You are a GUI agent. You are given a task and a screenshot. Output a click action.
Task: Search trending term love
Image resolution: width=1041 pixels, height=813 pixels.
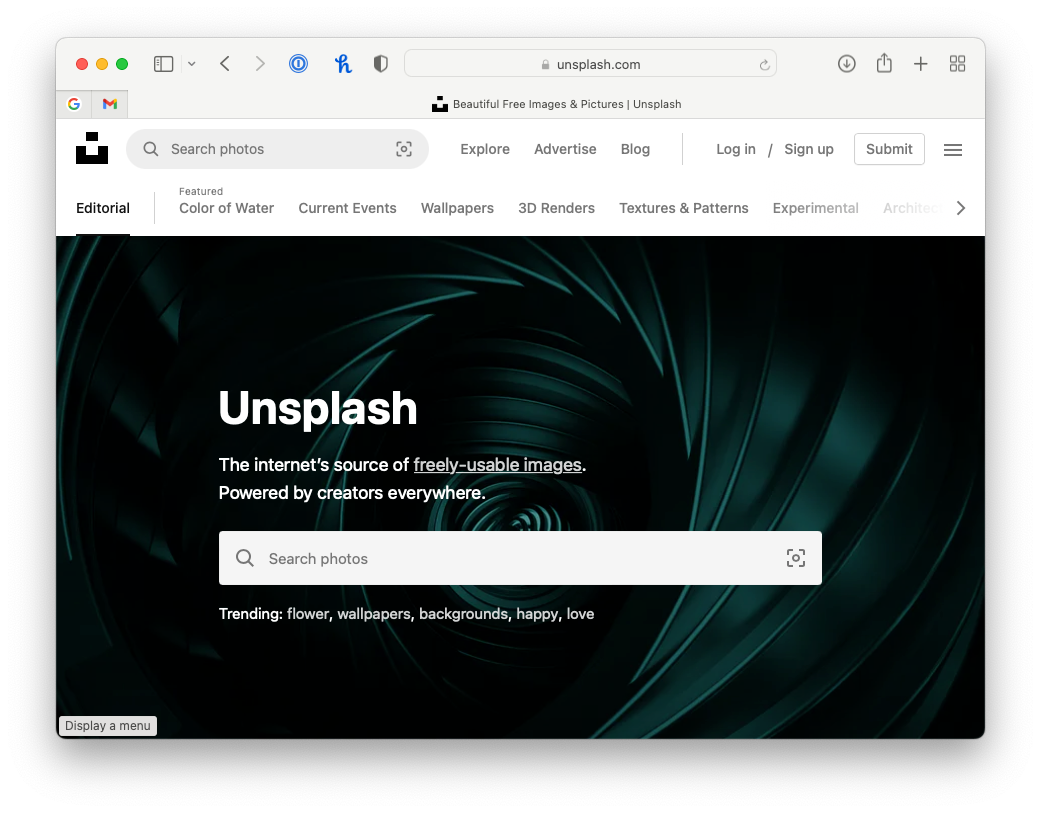coord(580,614)
